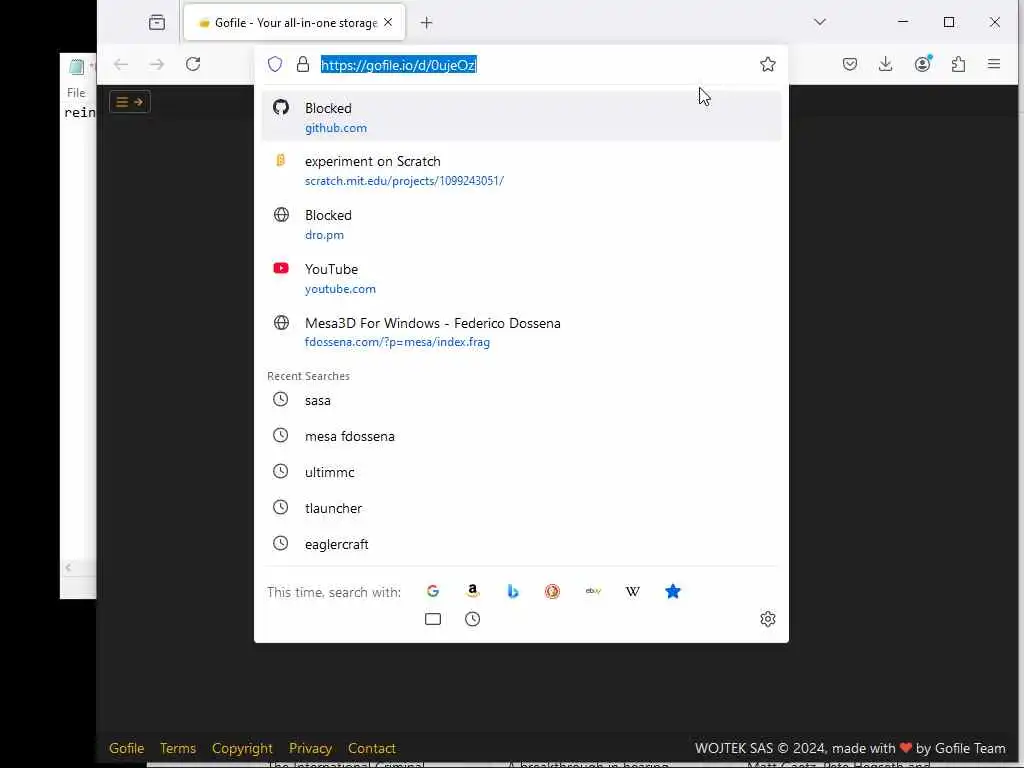Reload the current page

click(x=193, y=64)
